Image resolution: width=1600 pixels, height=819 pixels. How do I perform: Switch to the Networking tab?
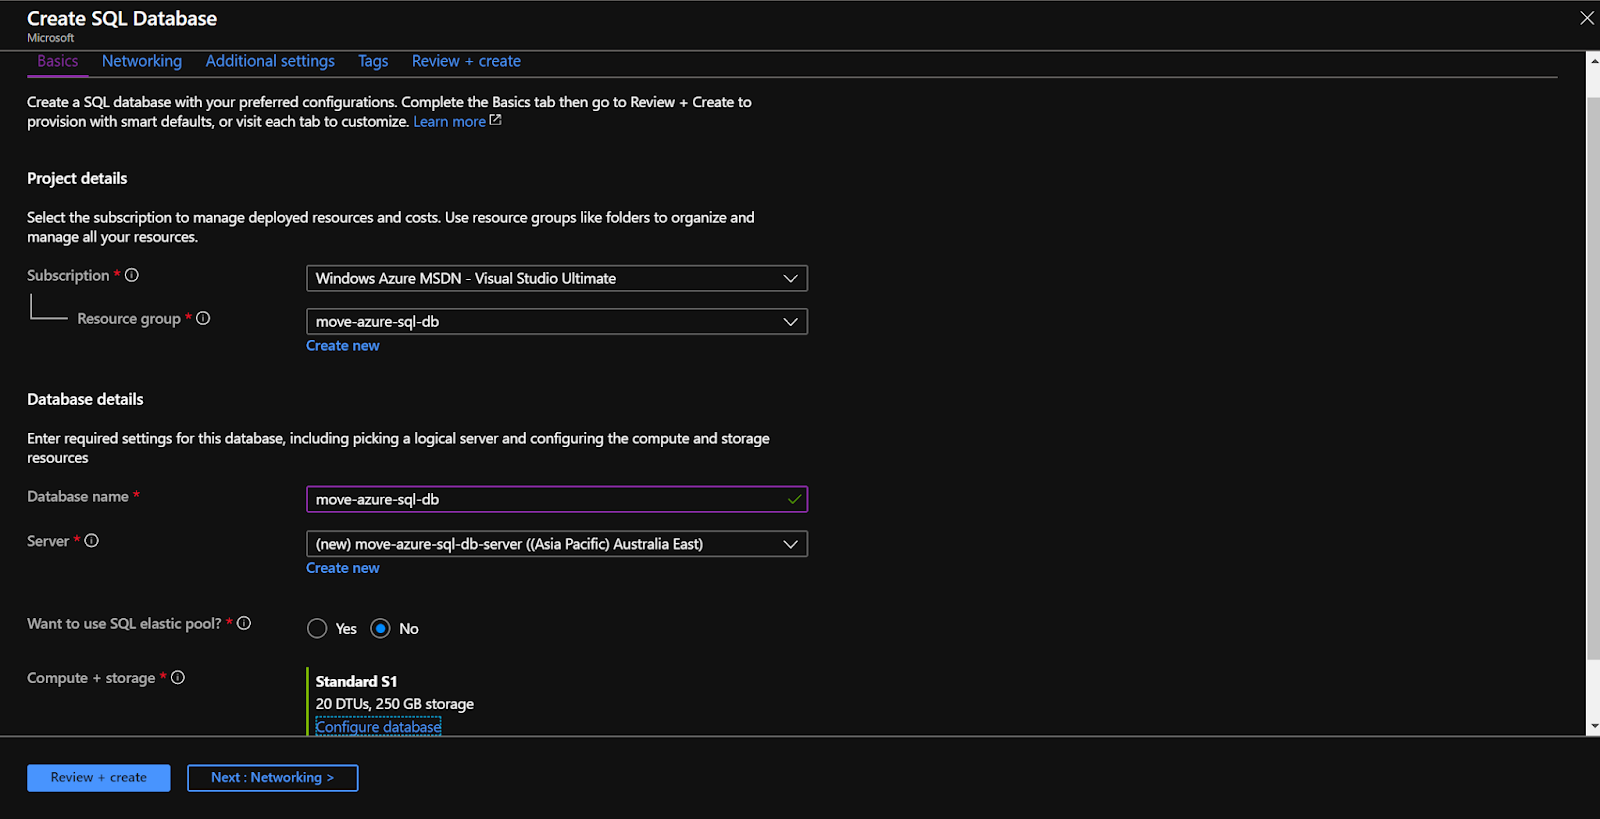click(x=142, y=61)
